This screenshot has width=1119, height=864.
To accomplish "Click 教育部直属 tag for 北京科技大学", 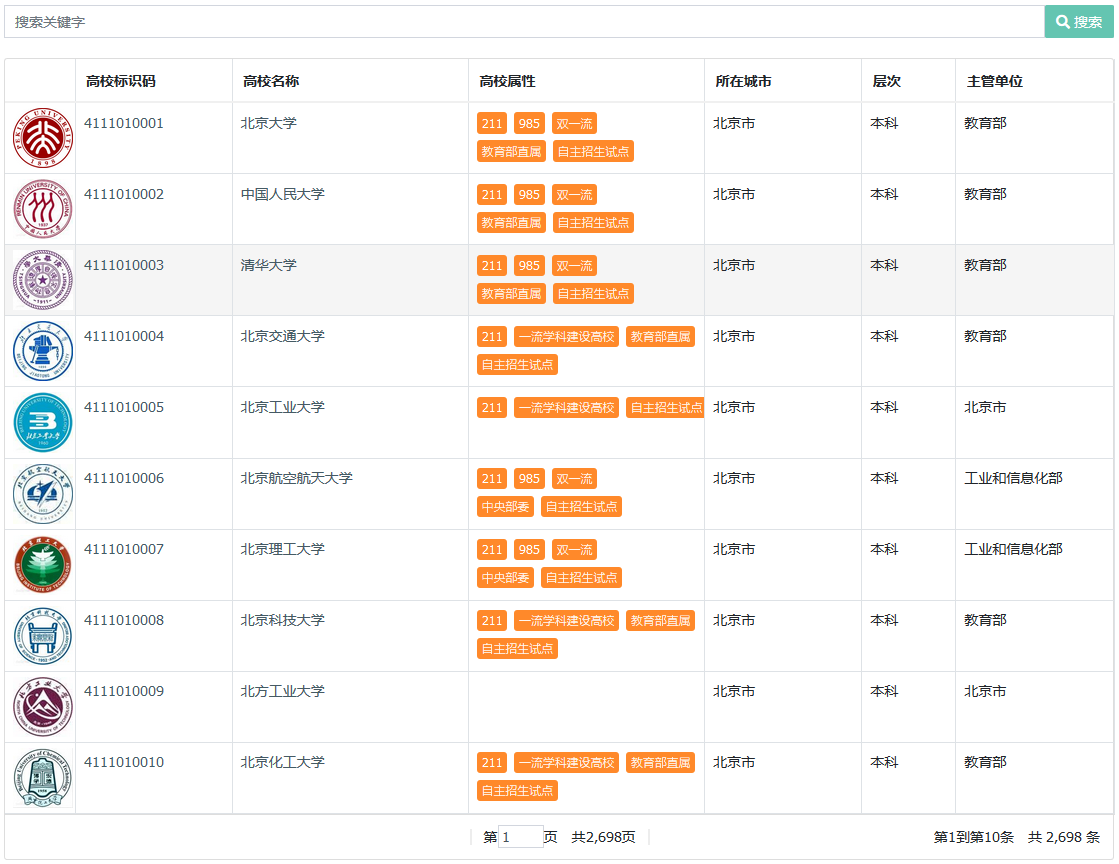I will pyautogui.click(x=660, y=620).
